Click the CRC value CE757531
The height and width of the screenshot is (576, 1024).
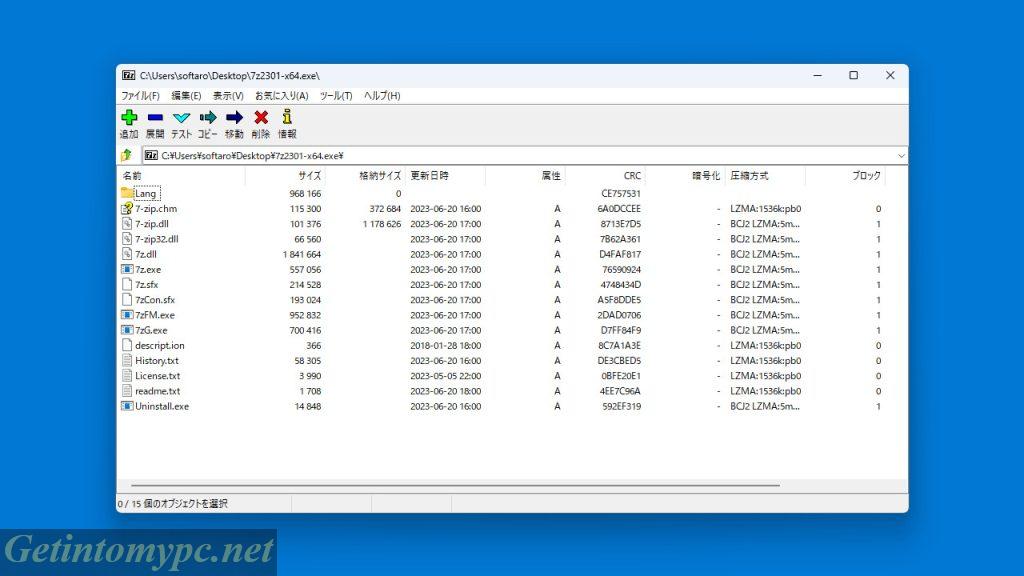[x=621, y=193]
